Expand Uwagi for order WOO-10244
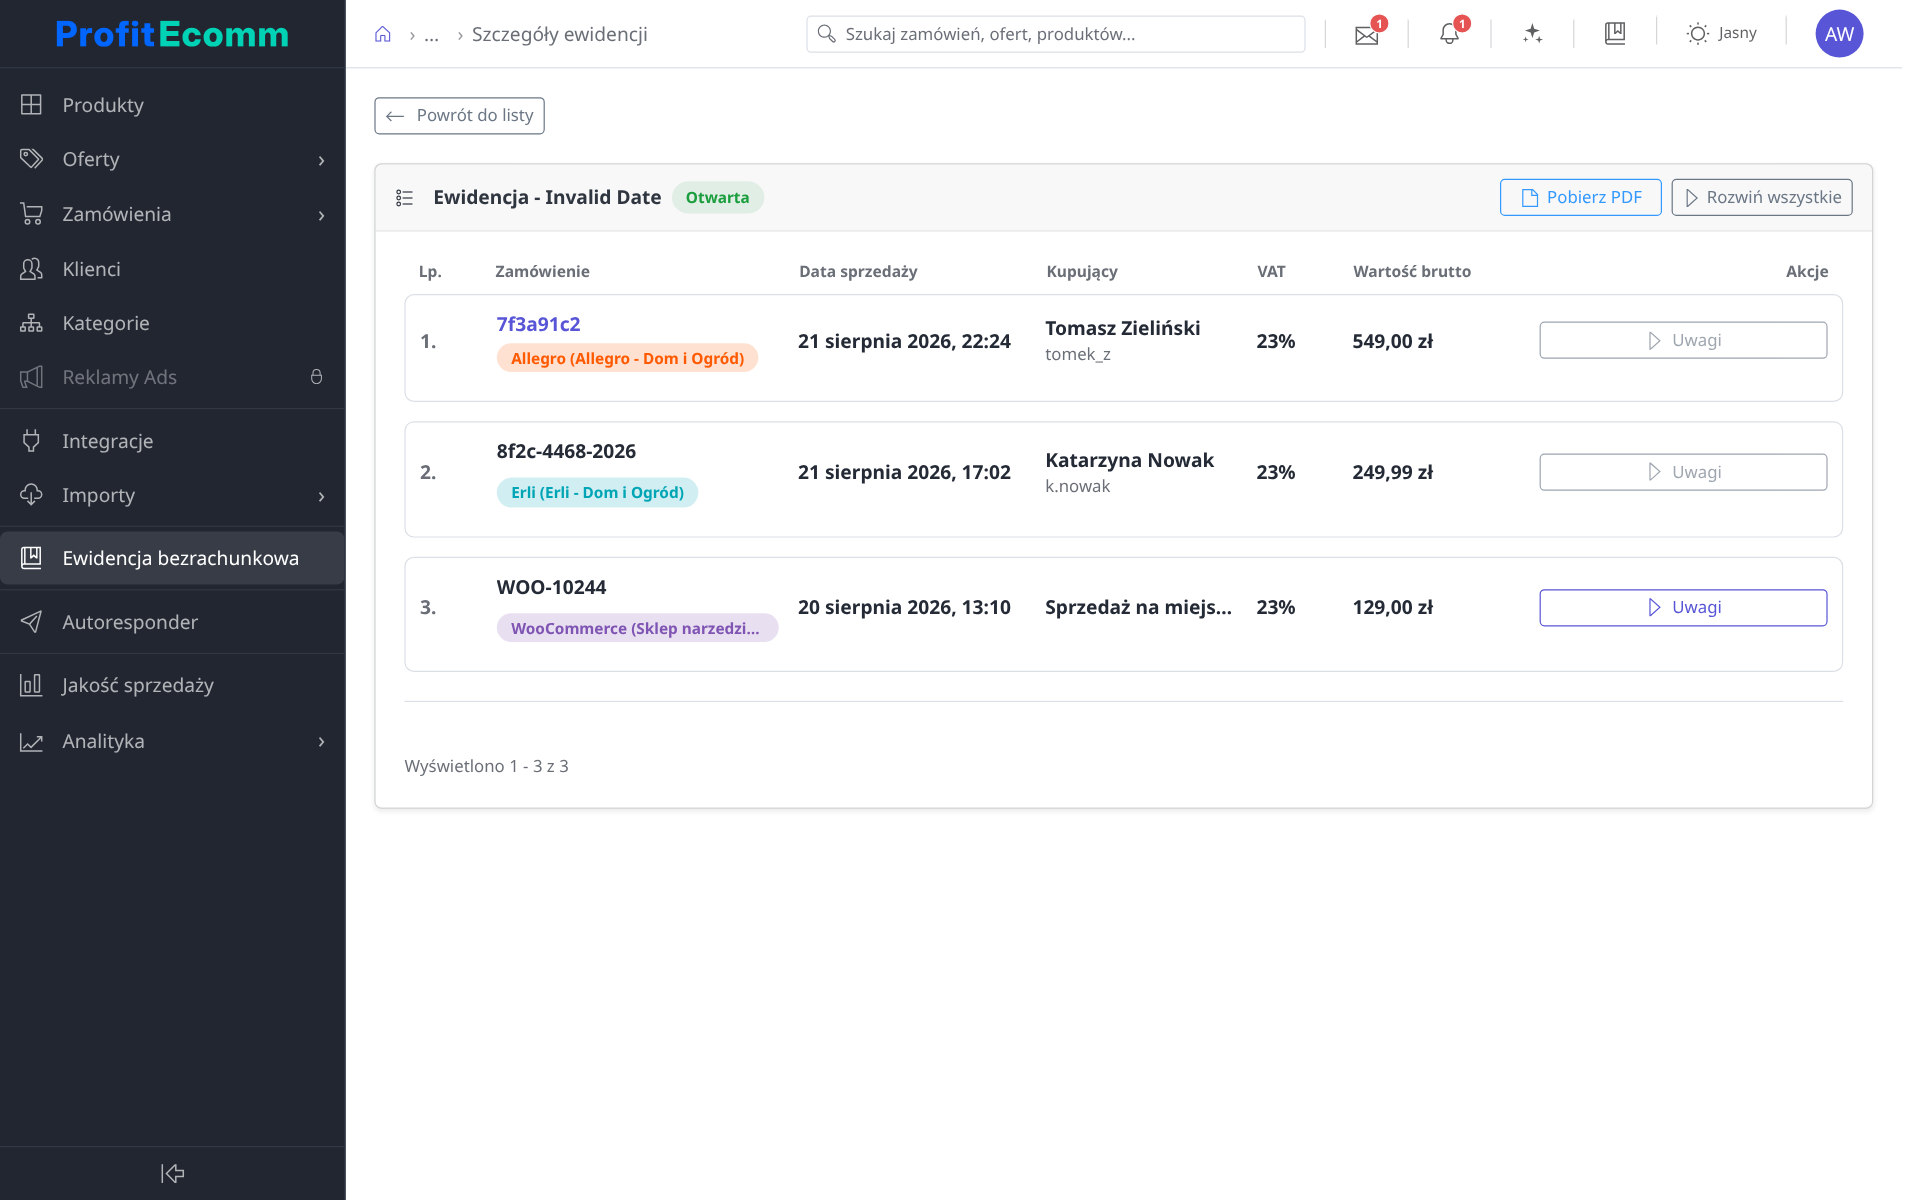1920x1200 pixels. (1683, 608)
